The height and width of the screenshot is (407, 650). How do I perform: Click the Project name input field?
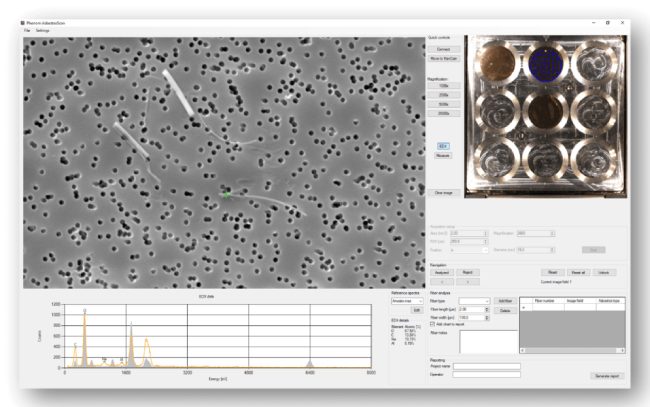tap(487, 366)
